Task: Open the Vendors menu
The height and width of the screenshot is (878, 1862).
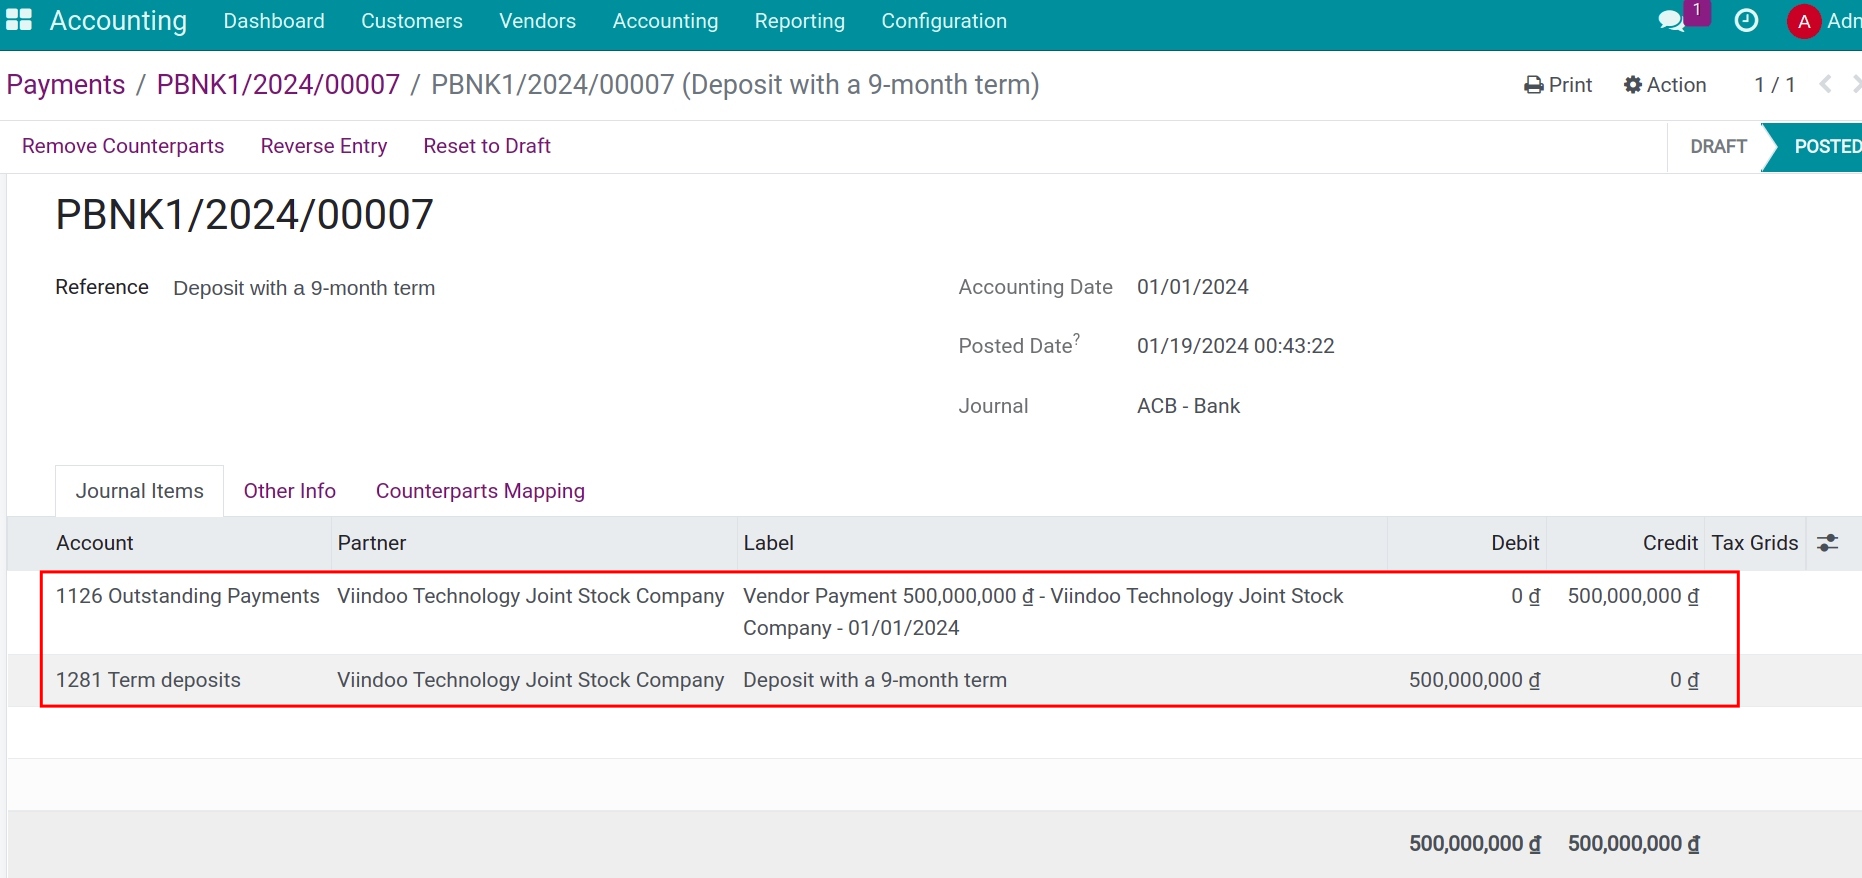Action: pos(537,21)
